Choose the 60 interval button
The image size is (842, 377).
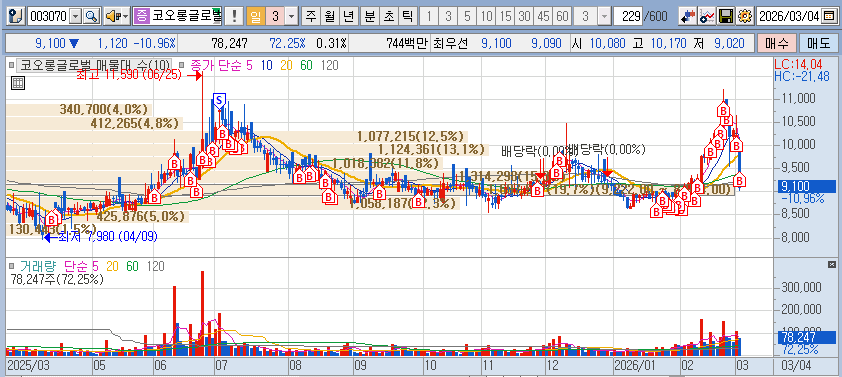pos(562,17)
